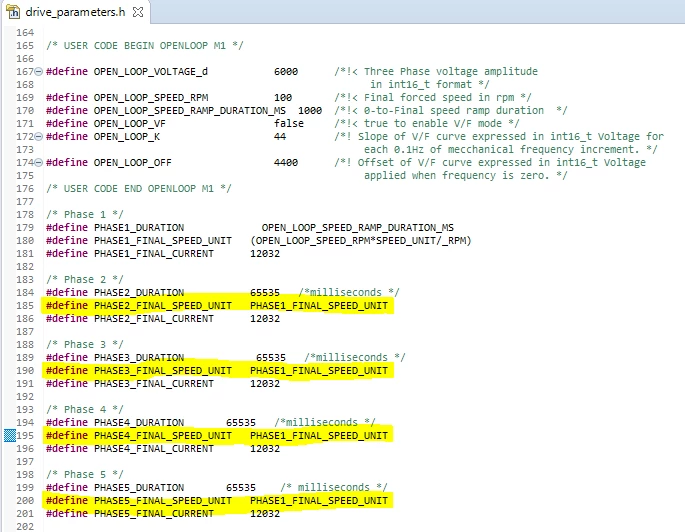Click the Three Phase voltage amplitude comment
The height and width of the screenshot is (532, 685).
[x=436, y=71]
